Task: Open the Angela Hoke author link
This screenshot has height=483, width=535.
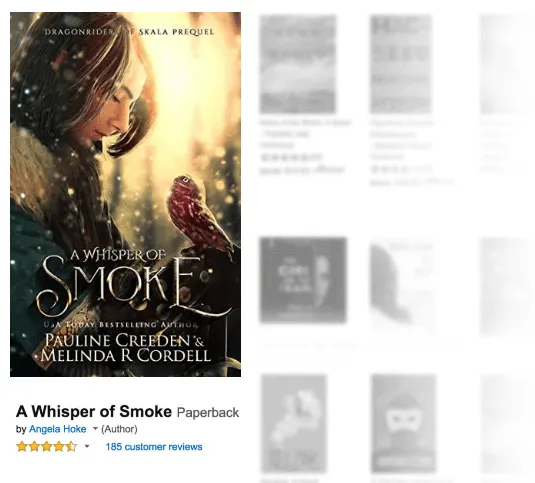Action: [x=58, y=429]
